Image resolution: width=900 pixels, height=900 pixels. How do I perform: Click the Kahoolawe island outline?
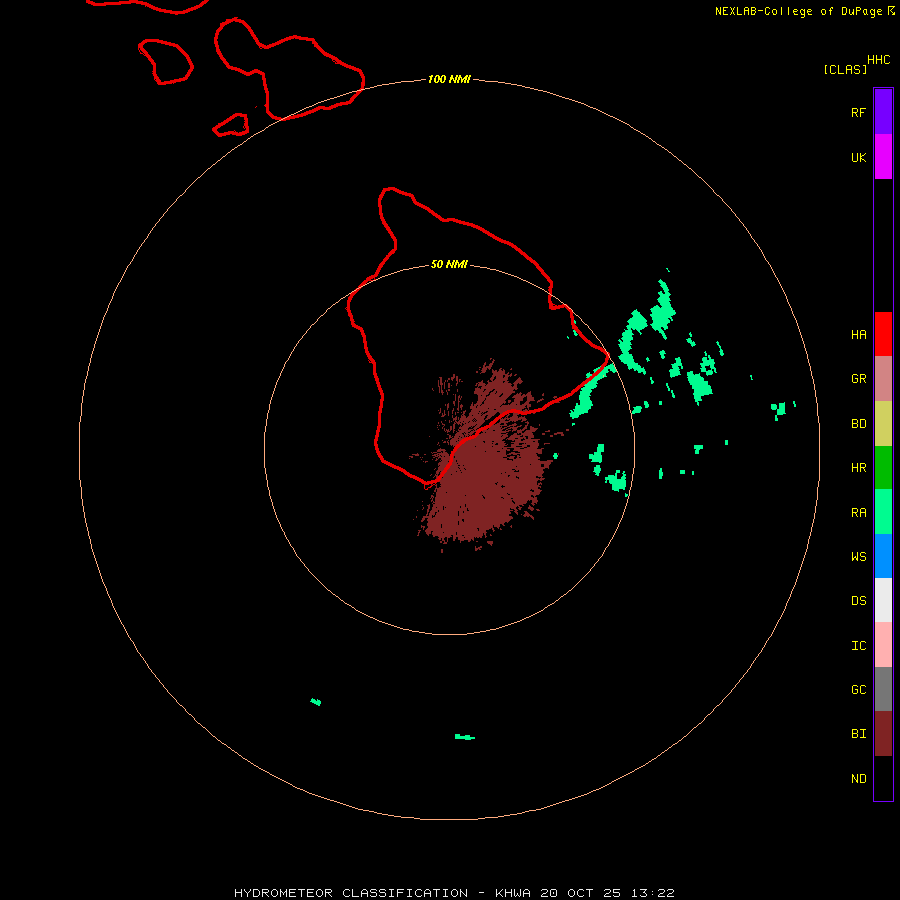coord(231,125)
